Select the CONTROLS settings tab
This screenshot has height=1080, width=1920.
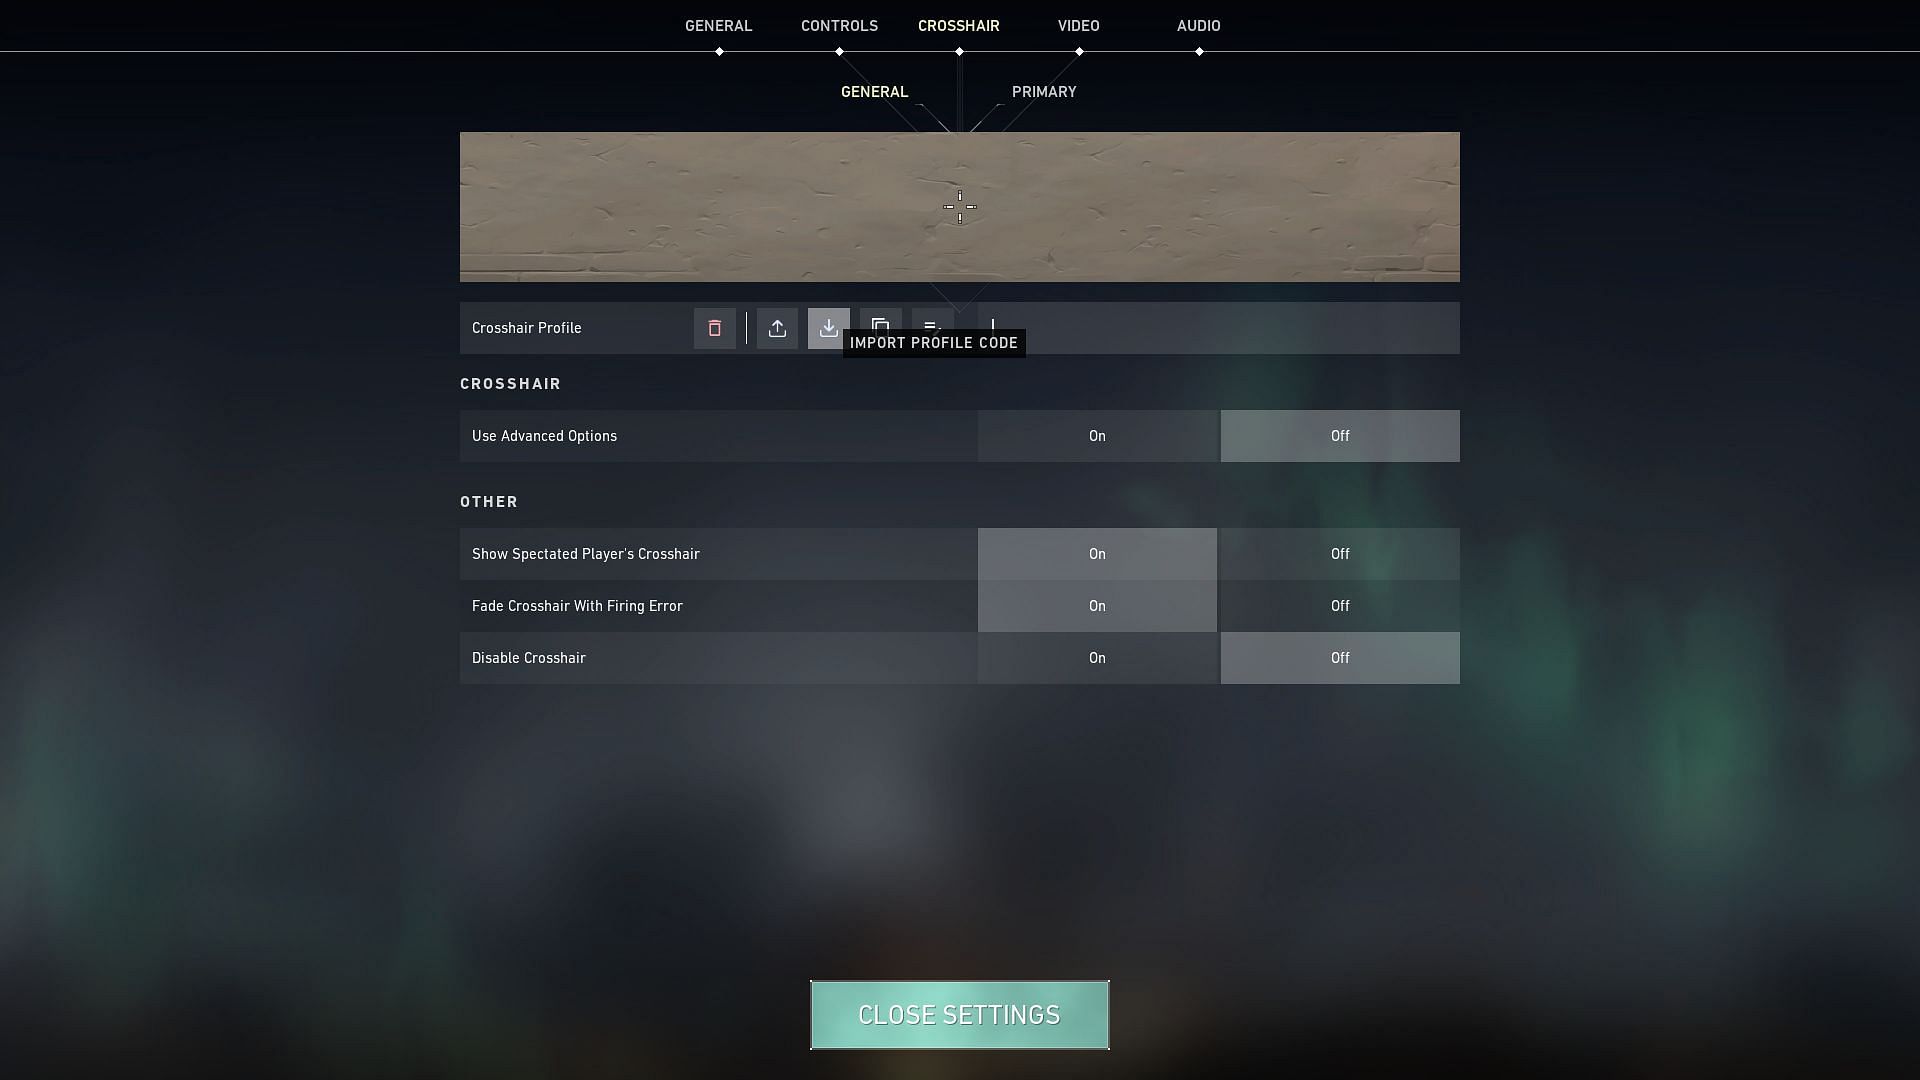(x=839, y=25)
